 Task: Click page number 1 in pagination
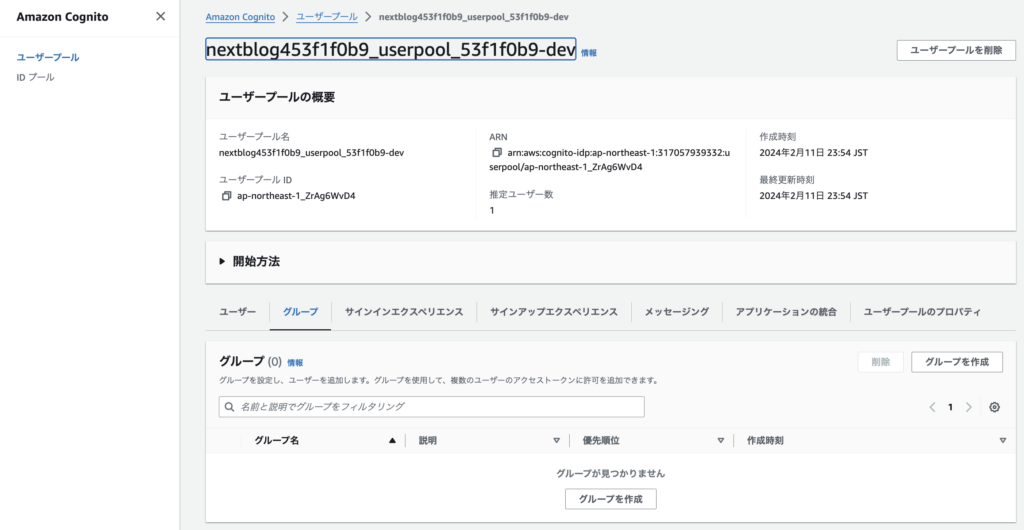950,407
